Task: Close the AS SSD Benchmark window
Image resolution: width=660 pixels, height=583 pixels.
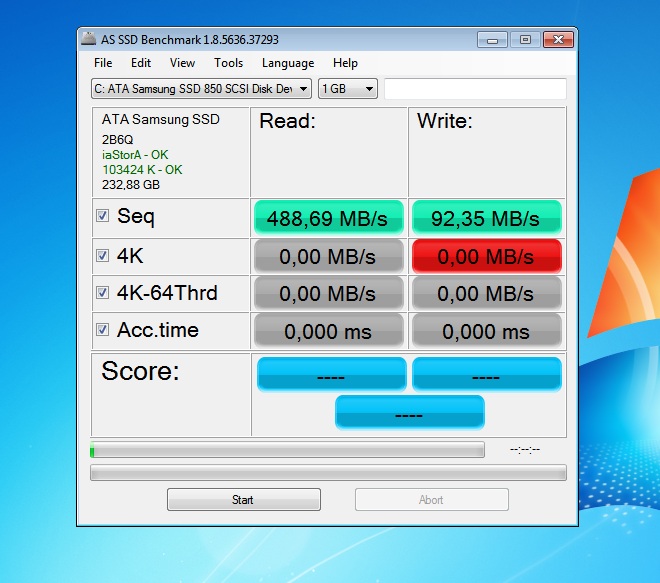Action: tap(558, 40)
